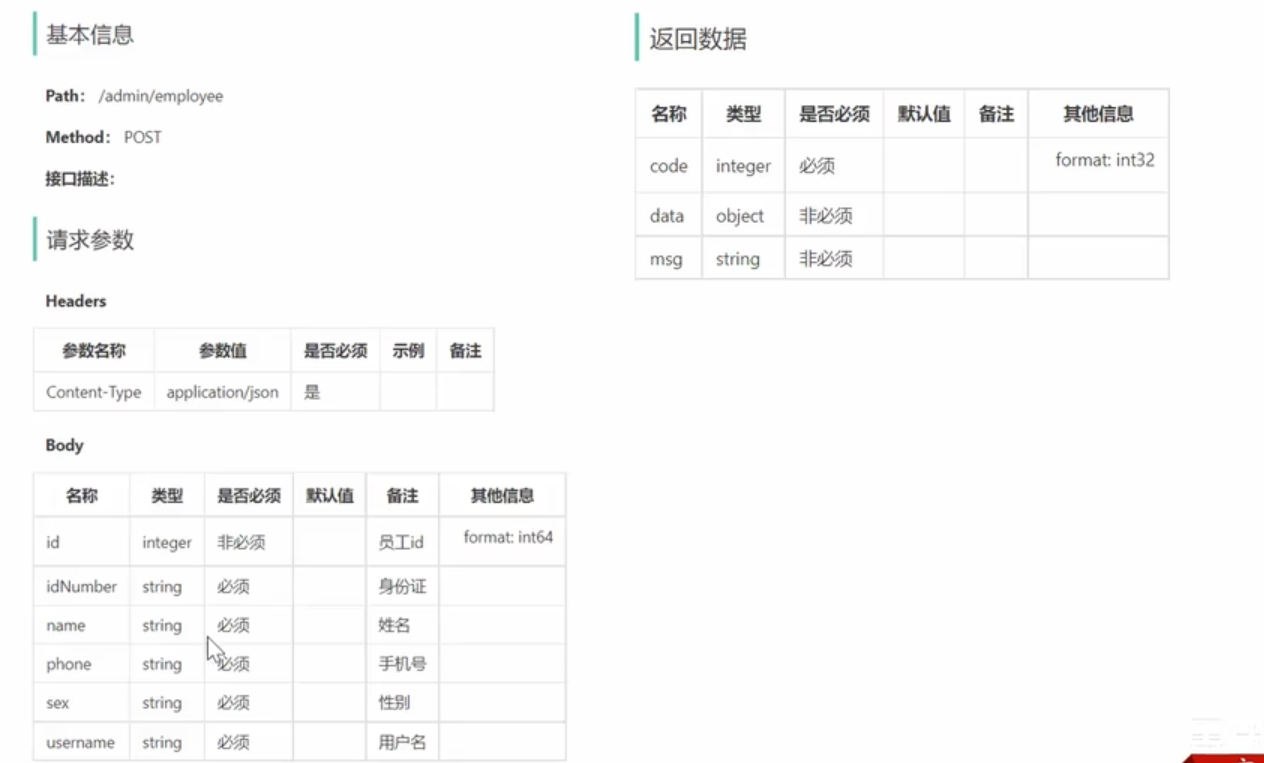Click the 其他信息 header in 返回数据 table
1264x763 pixels.
1098,114
